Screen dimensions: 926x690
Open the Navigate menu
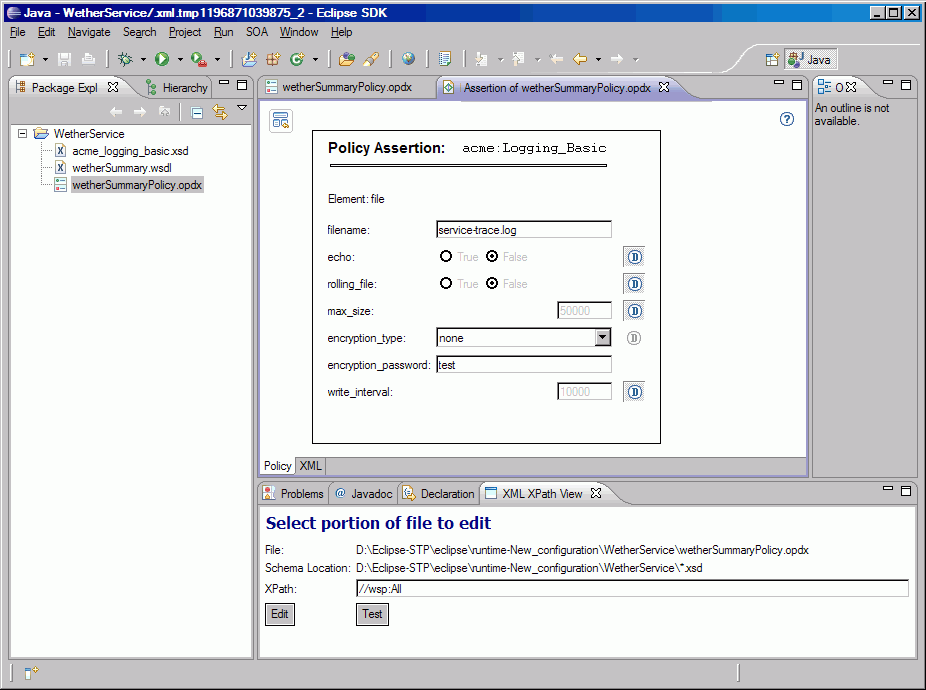click(x=89, y=32)
